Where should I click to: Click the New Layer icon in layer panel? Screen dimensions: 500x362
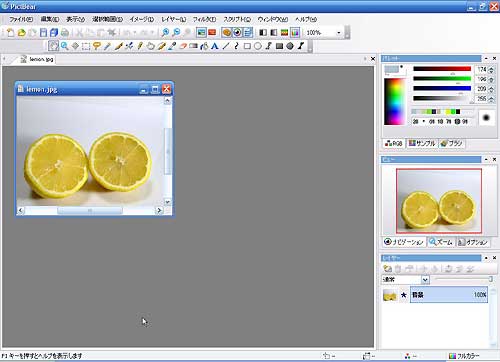(x=387, y=269)
